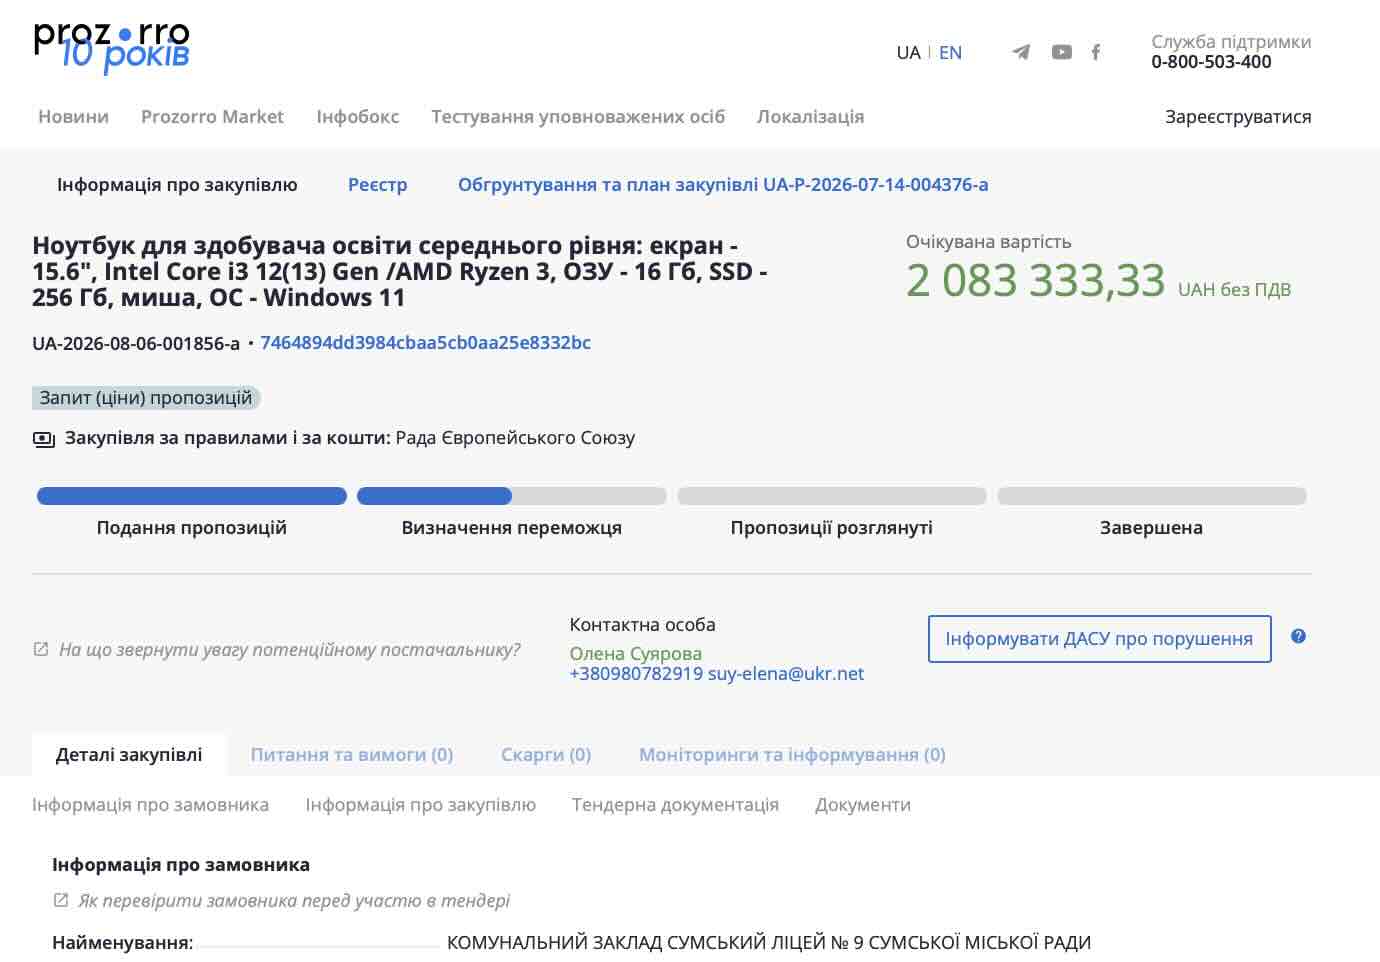Click support phone 0-800-503-400

click(1211, 61)
